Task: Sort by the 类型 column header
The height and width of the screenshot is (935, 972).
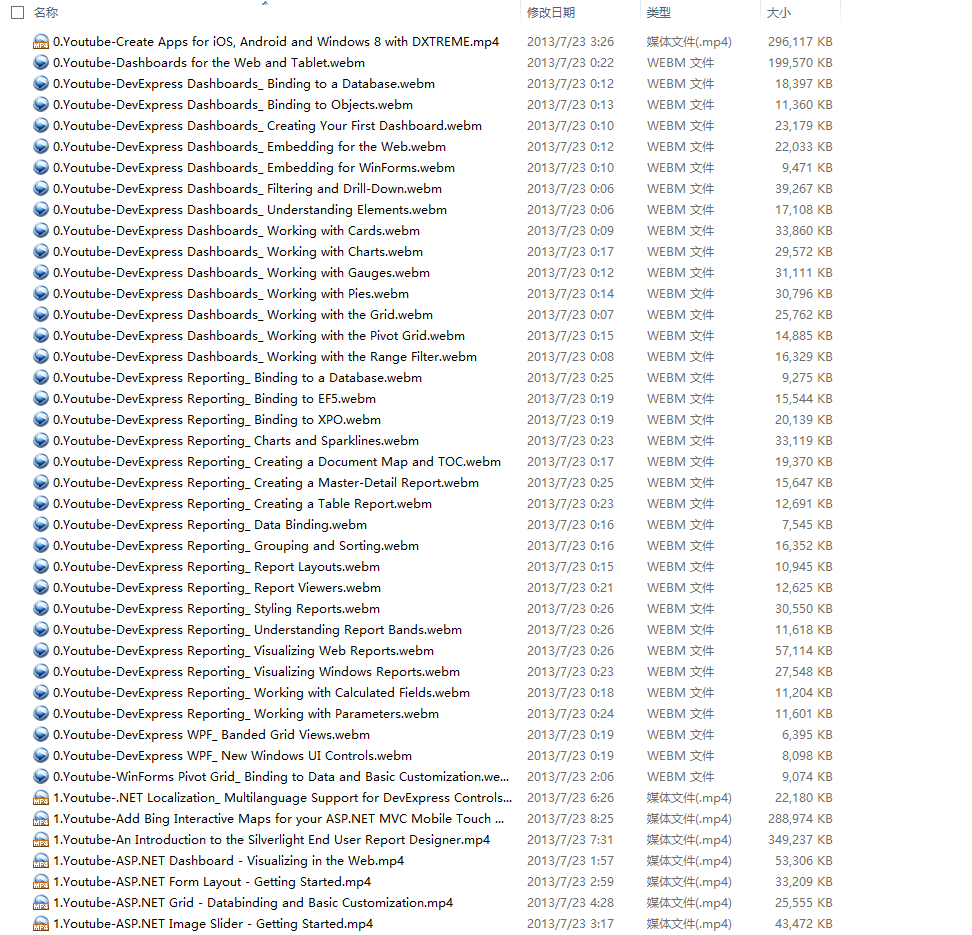Action: coord(658,12)
